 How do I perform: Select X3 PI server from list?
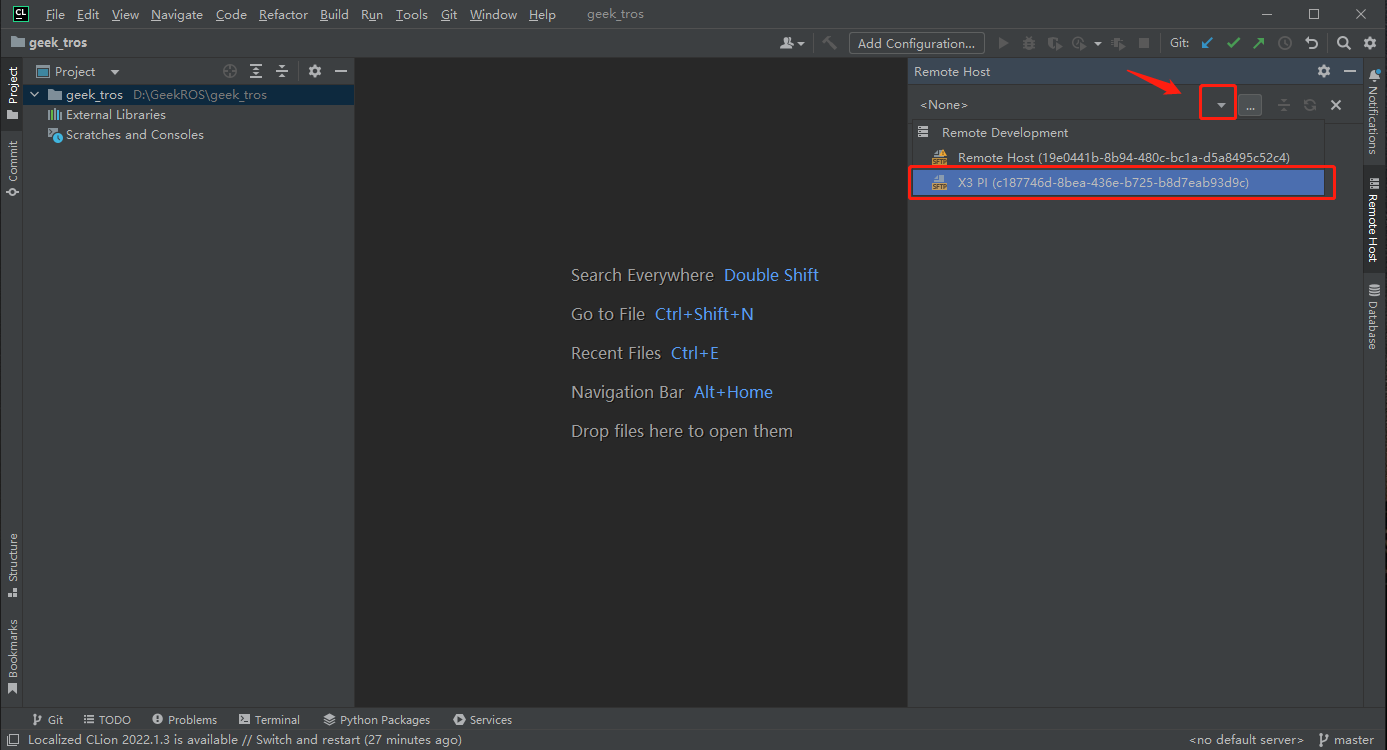1102,183
